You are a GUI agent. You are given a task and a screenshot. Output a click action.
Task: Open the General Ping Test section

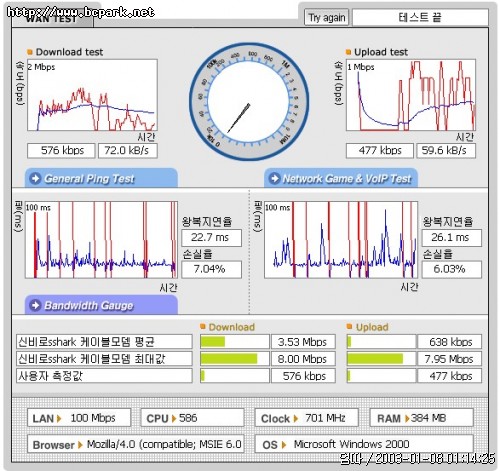pos(101,178)
